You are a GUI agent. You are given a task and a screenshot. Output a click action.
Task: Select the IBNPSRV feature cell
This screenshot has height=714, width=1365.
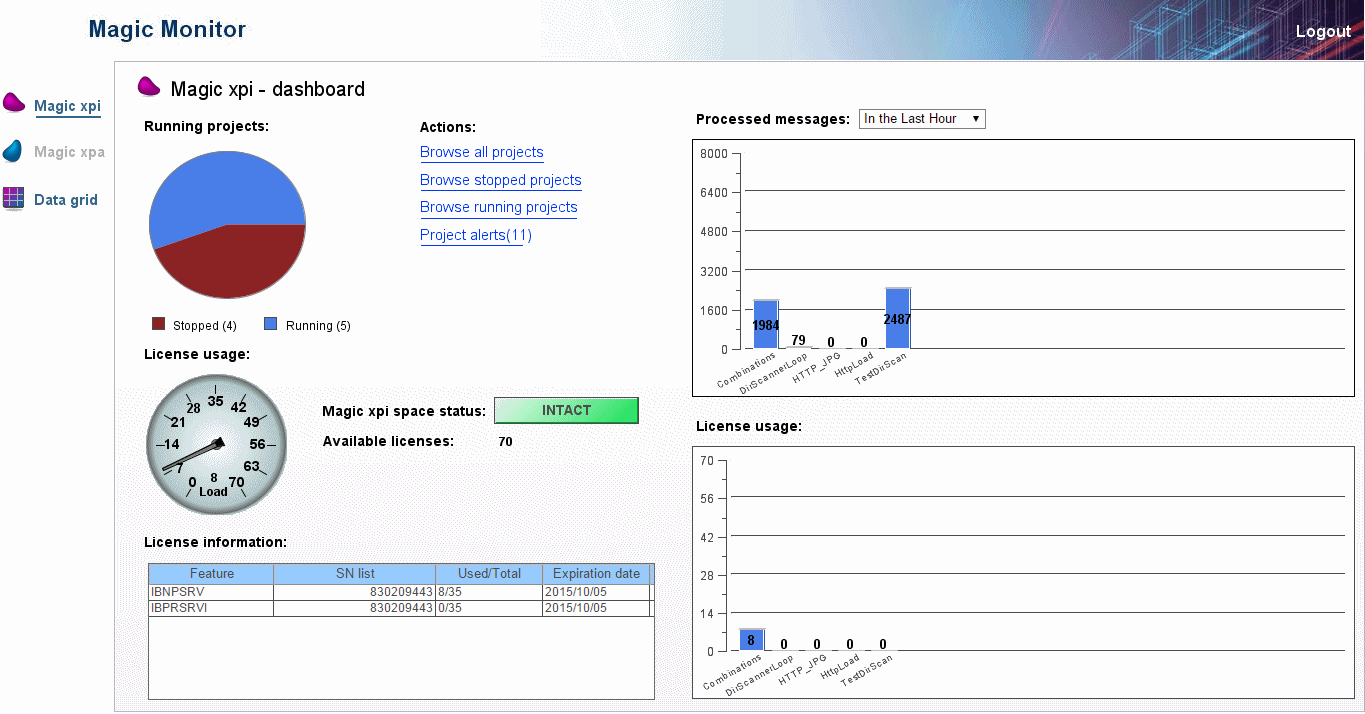(211, 592)
